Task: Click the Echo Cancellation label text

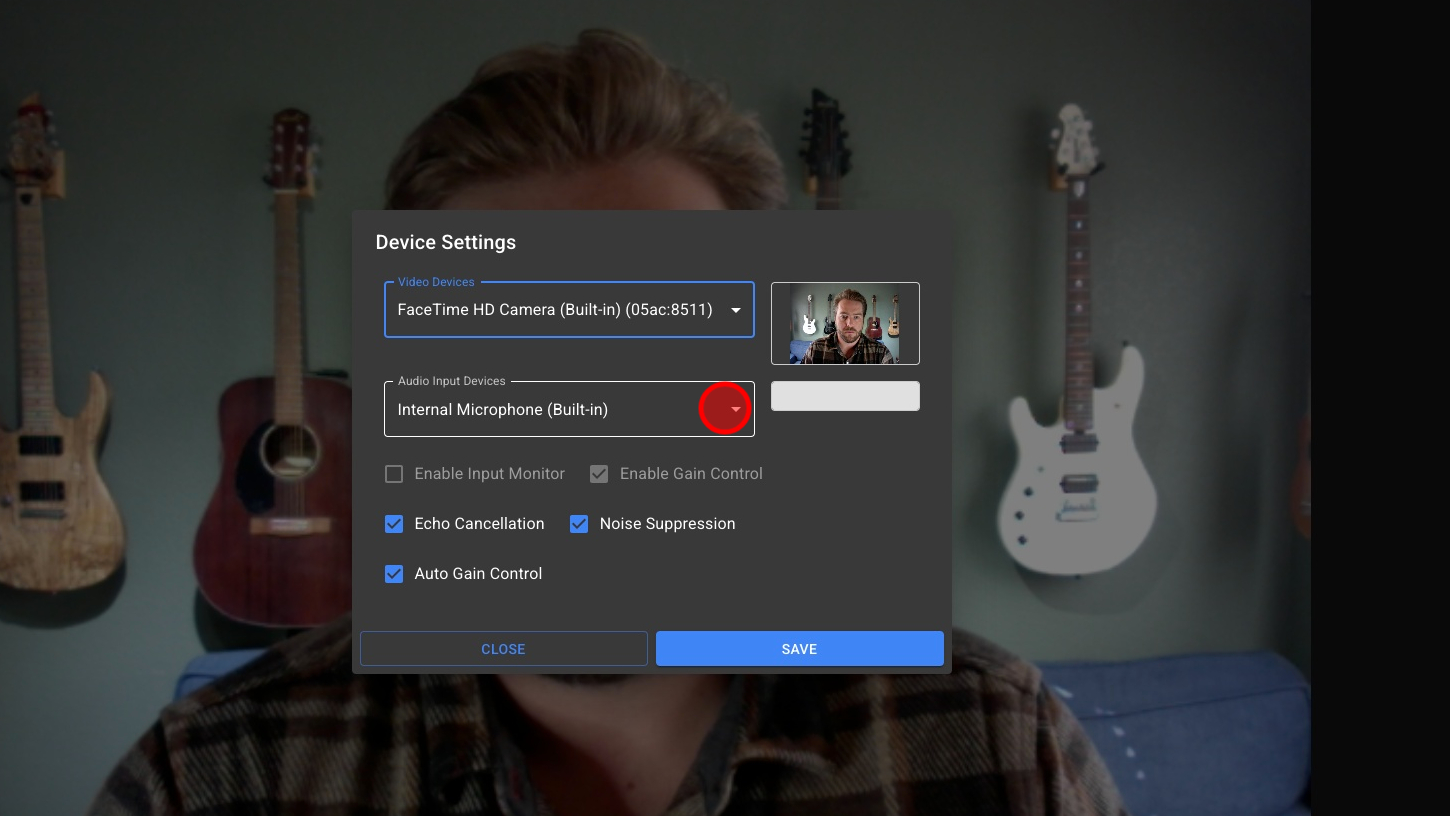Action: tap(479, 524)
